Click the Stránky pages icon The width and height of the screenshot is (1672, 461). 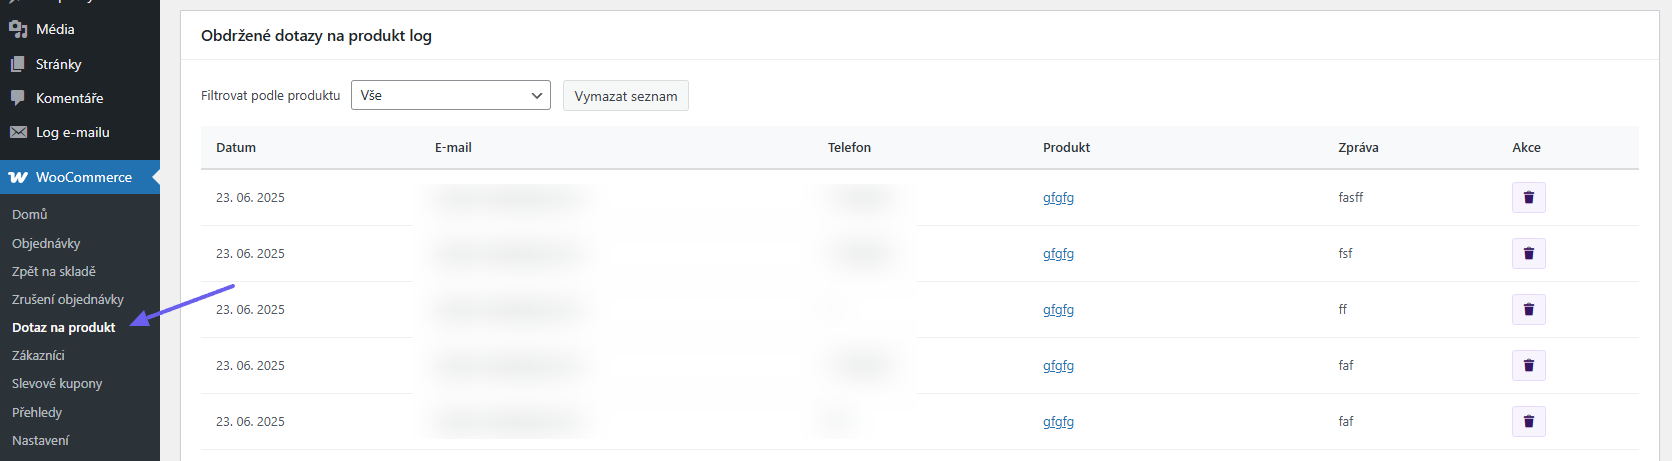click(18, 64)
